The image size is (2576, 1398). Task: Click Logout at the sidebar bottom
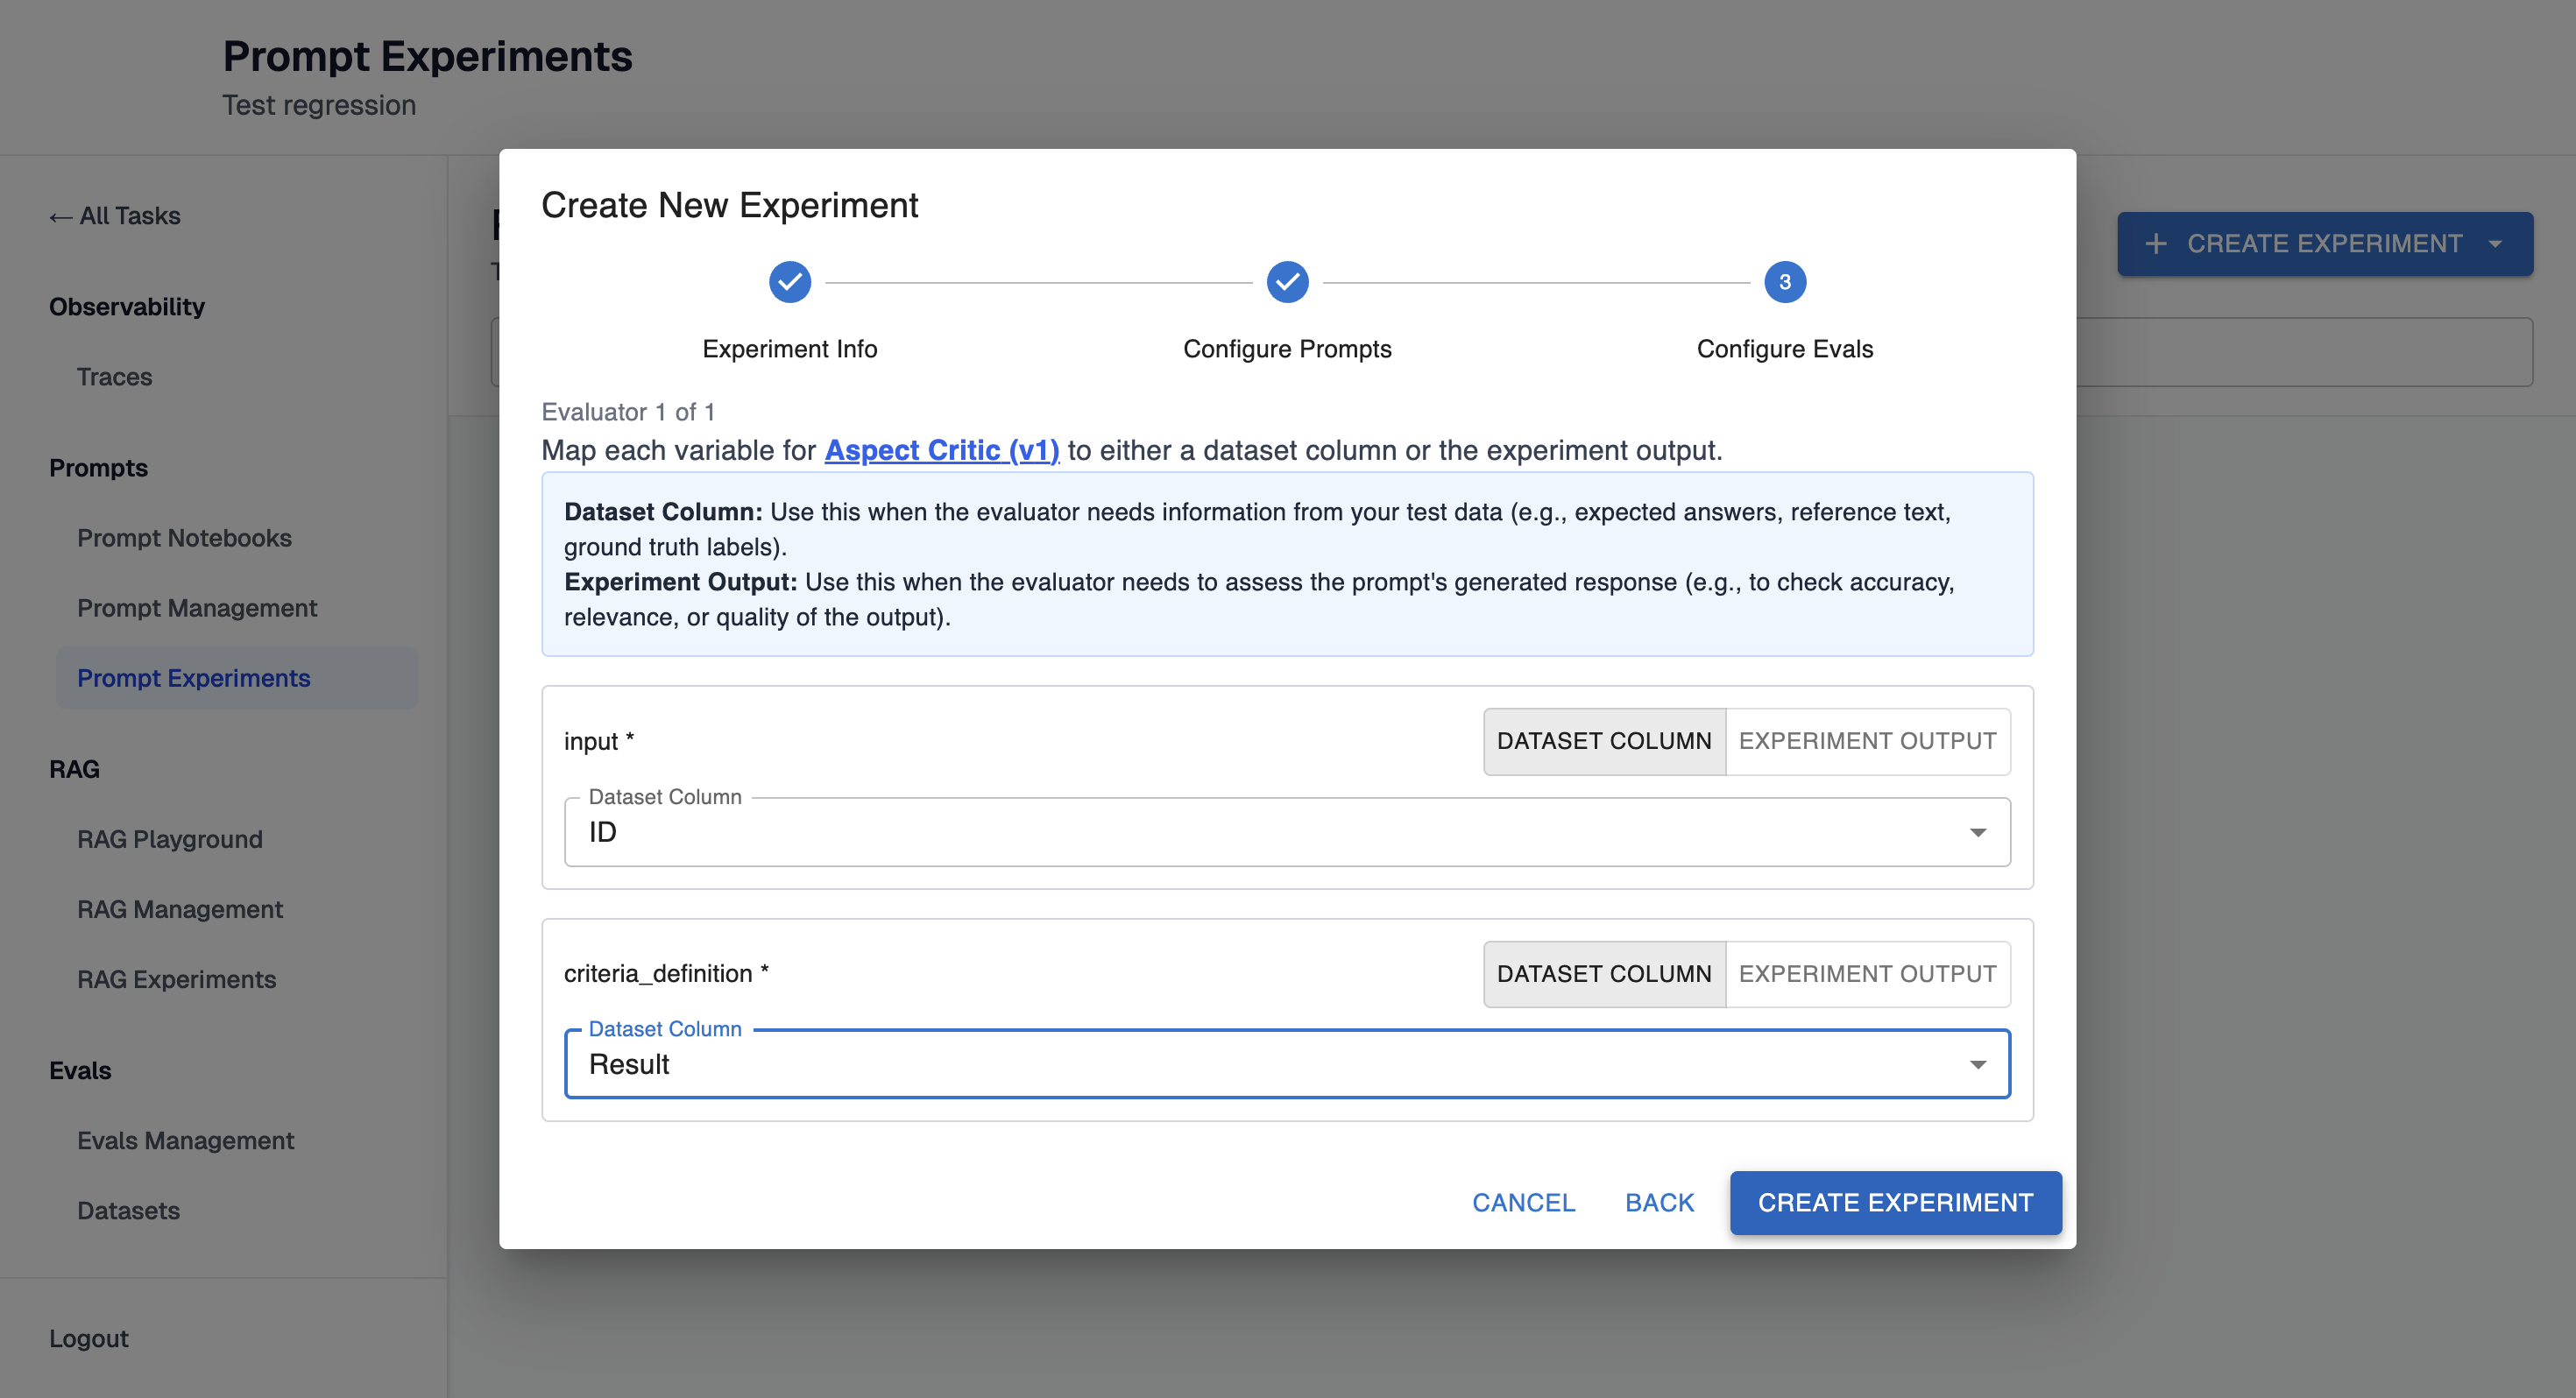88,1338
